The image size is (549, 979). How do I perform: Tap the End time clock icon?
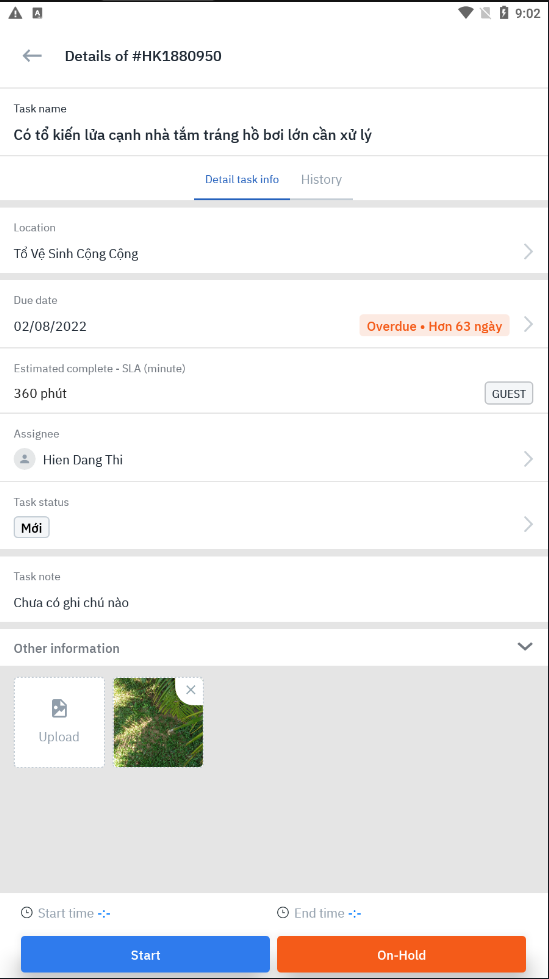tap(283, 913)
